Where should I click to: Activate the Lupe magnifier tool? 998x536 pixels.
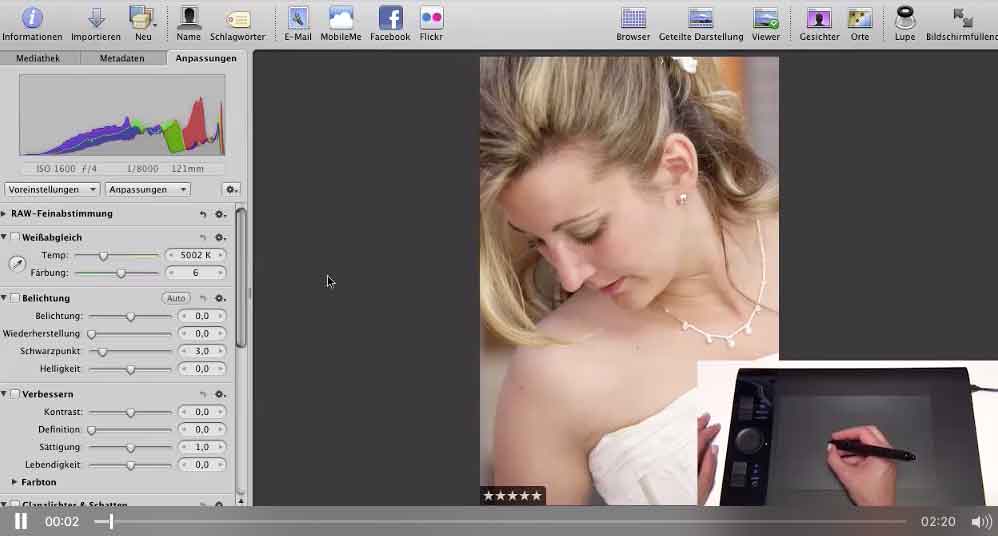coord(905,18)
